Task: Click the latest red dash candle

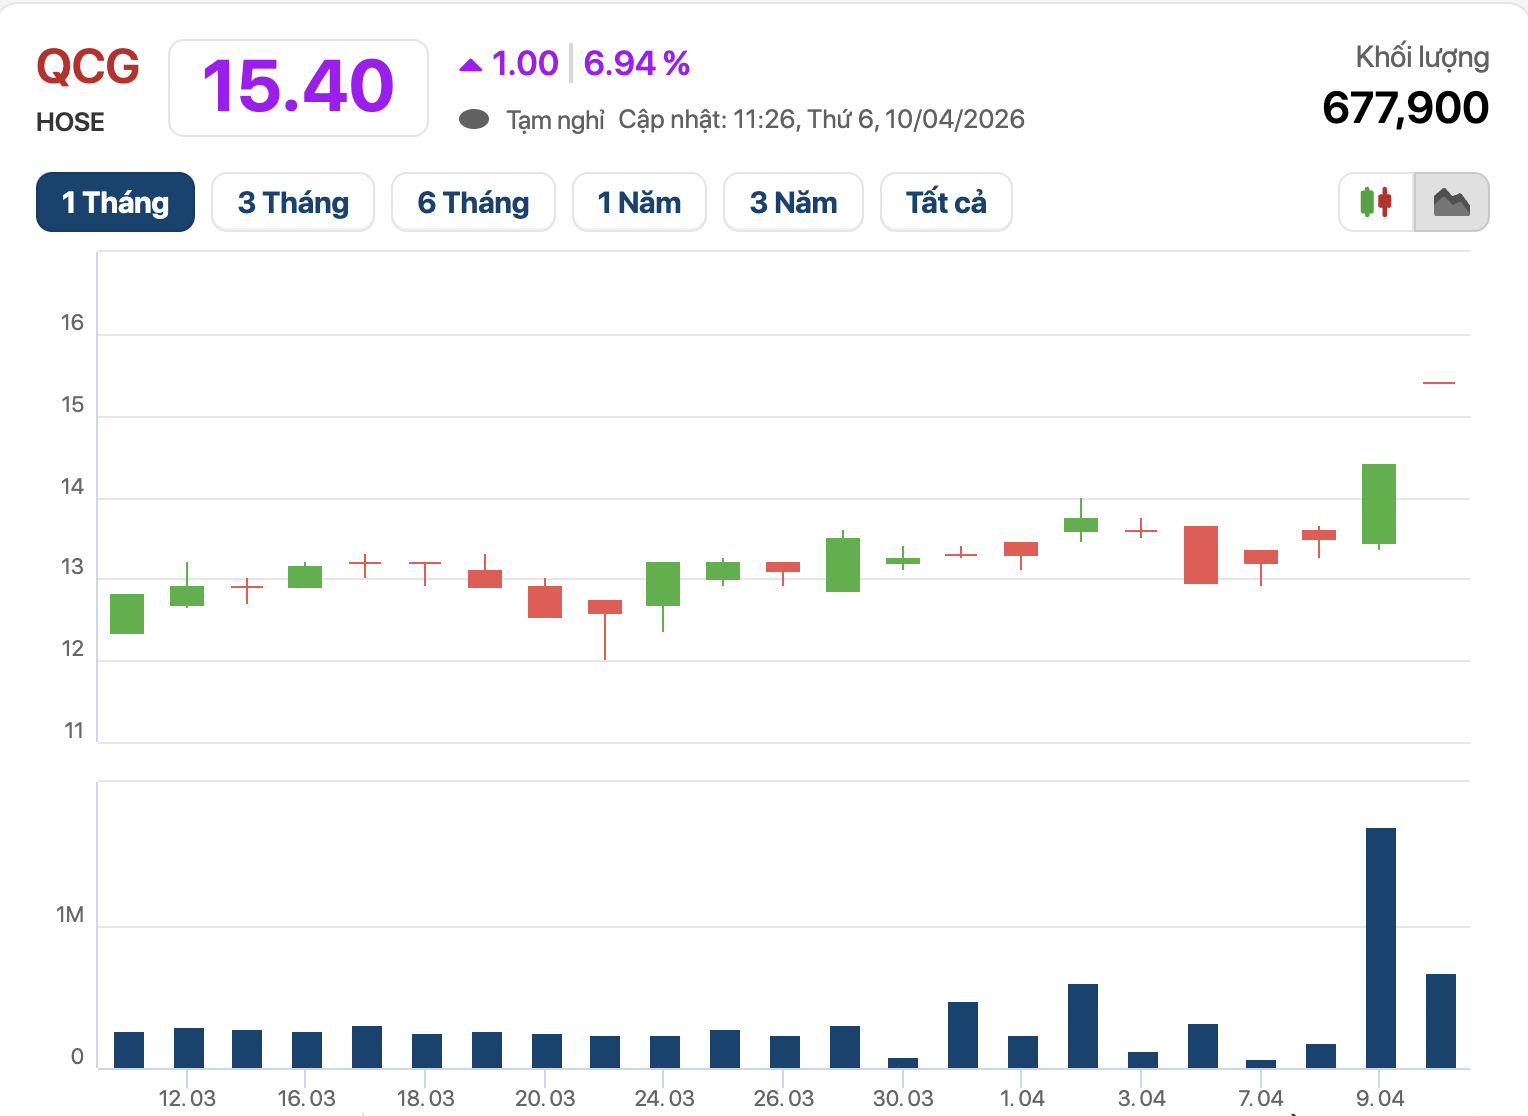Action: 1439,383
